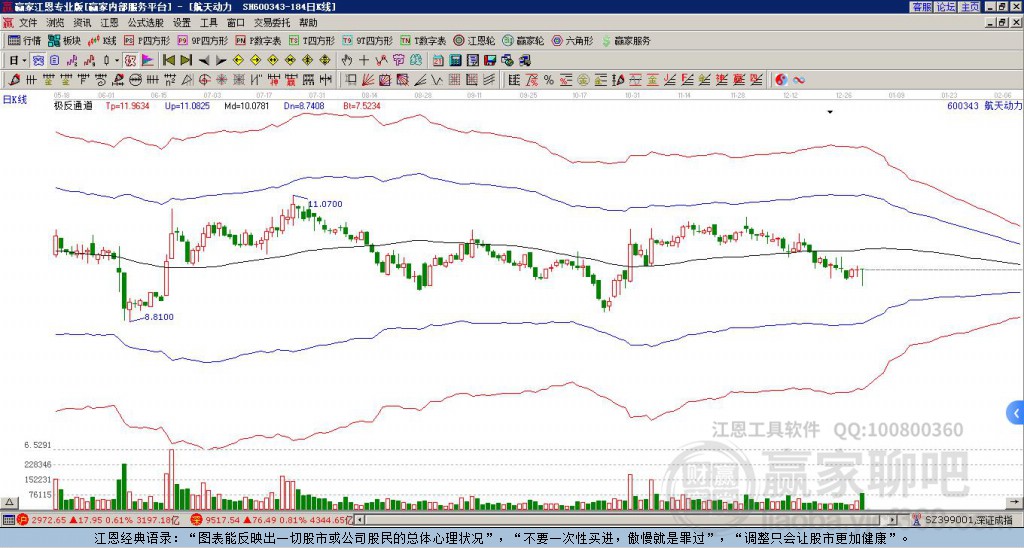Click the 8.8100 low price label
Screen dimensions: 1024x548
point(159,317)
